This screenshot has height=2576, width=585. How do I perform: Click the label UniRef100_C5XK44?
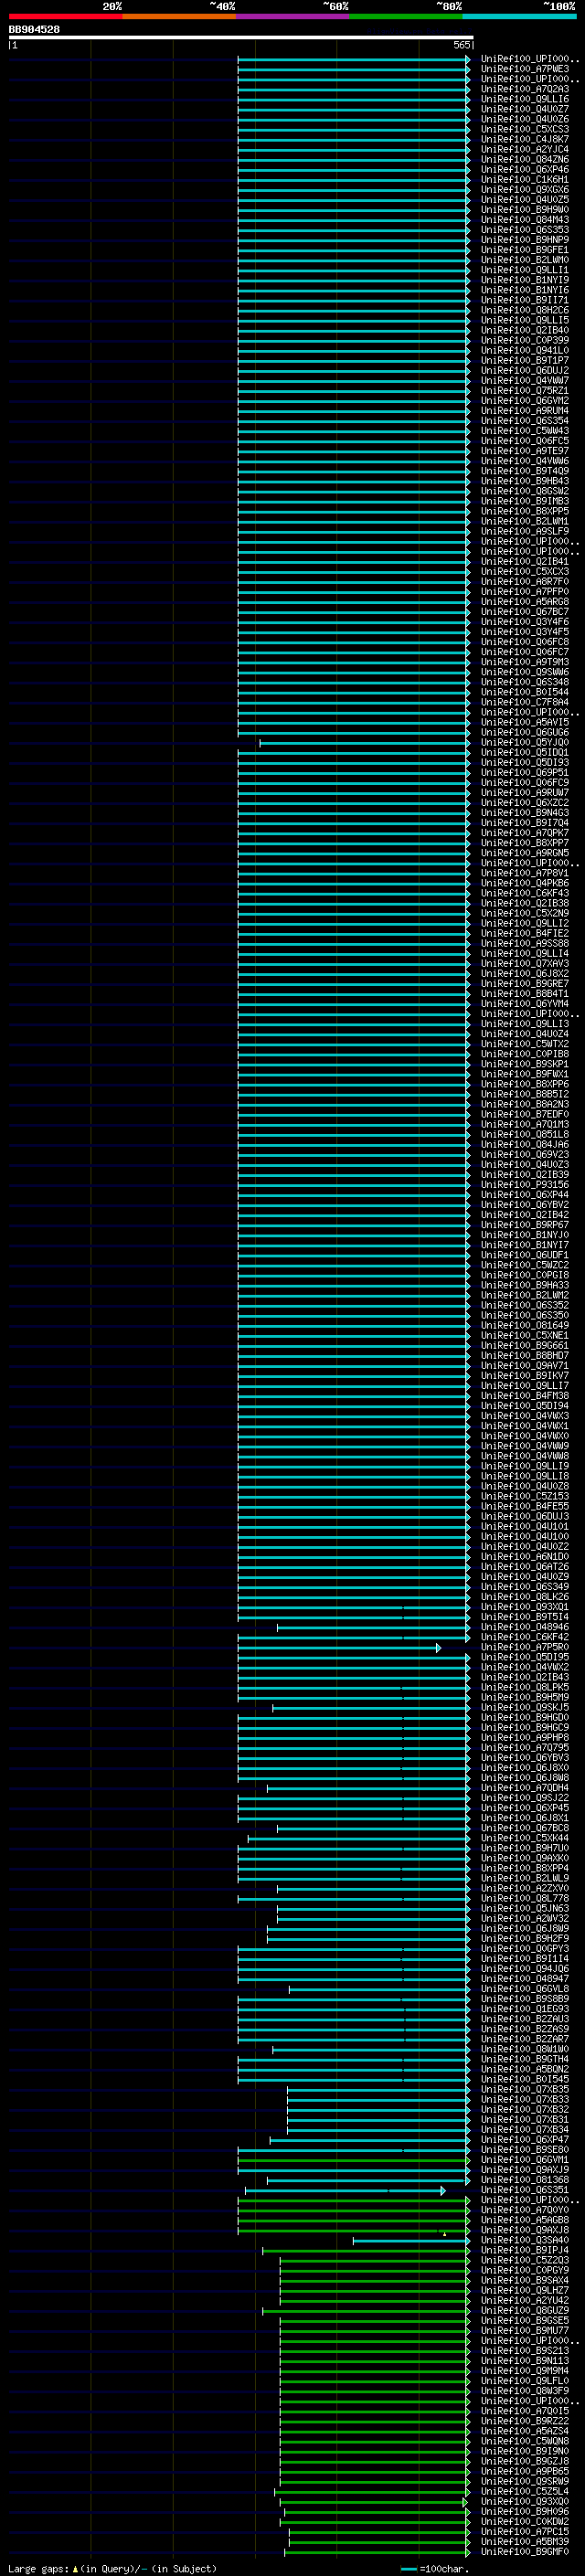click(525, 1838)
